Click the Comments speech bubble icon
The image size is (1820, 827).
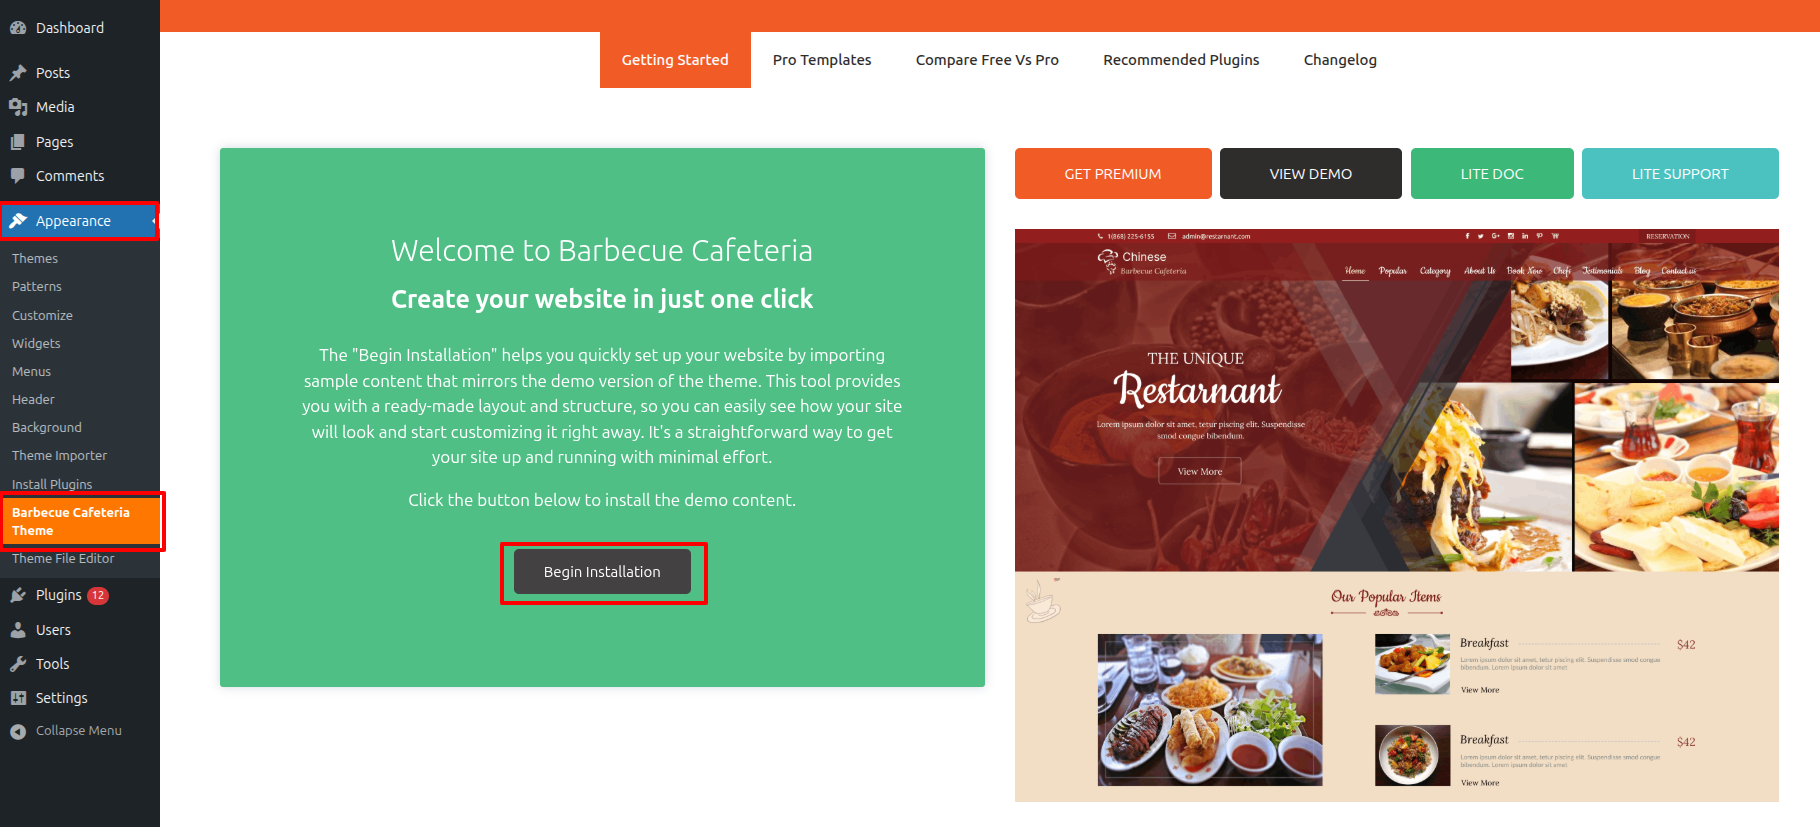pyautogui.click(x=18, y=176)
